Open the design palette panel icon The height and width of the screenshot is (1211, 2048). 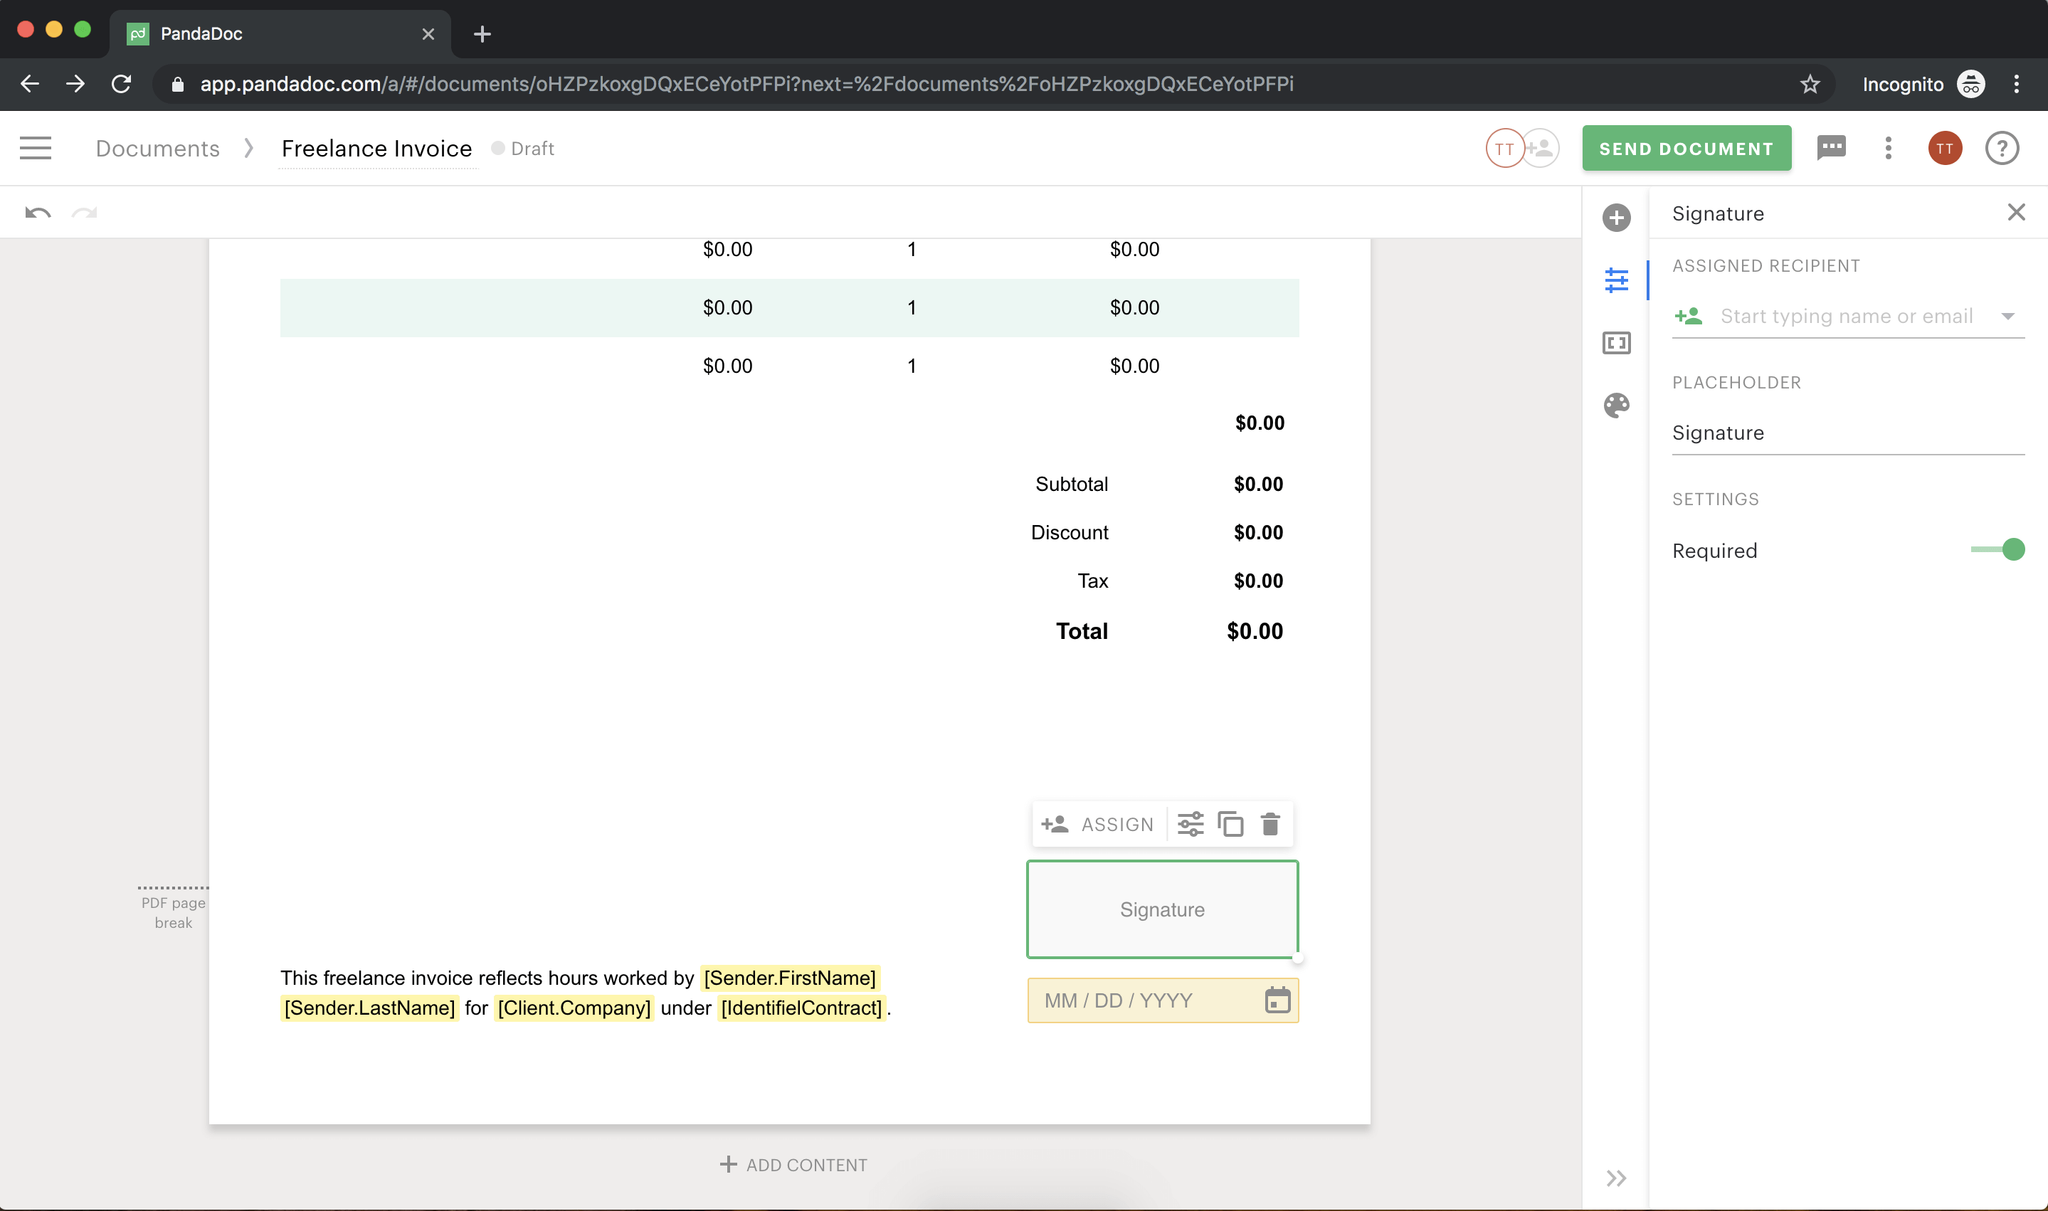(1616, 405)
